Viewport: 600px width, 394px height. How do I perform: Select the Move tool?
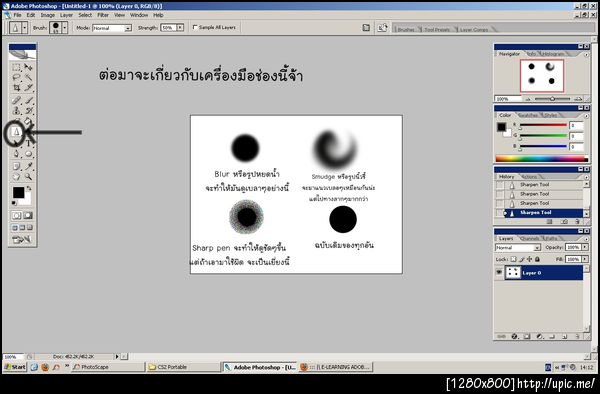pos(28,68)
